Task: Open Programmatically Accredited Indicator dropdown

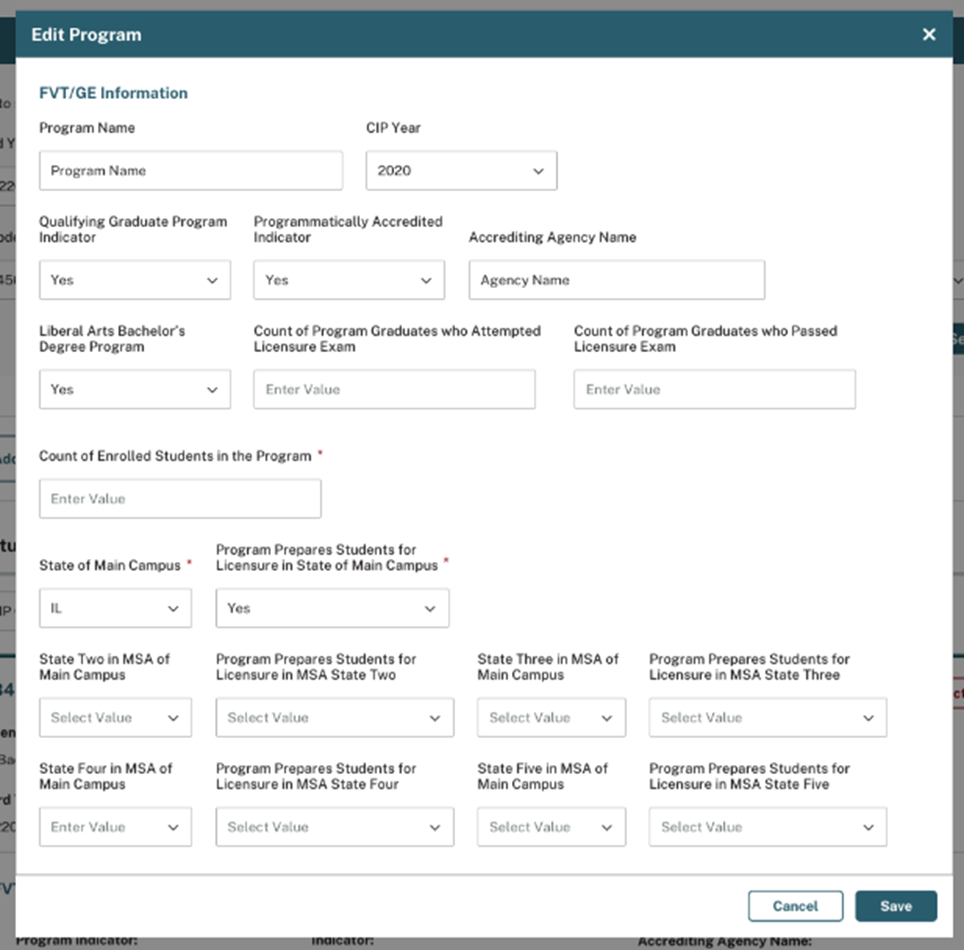Action: click(349, 281)
